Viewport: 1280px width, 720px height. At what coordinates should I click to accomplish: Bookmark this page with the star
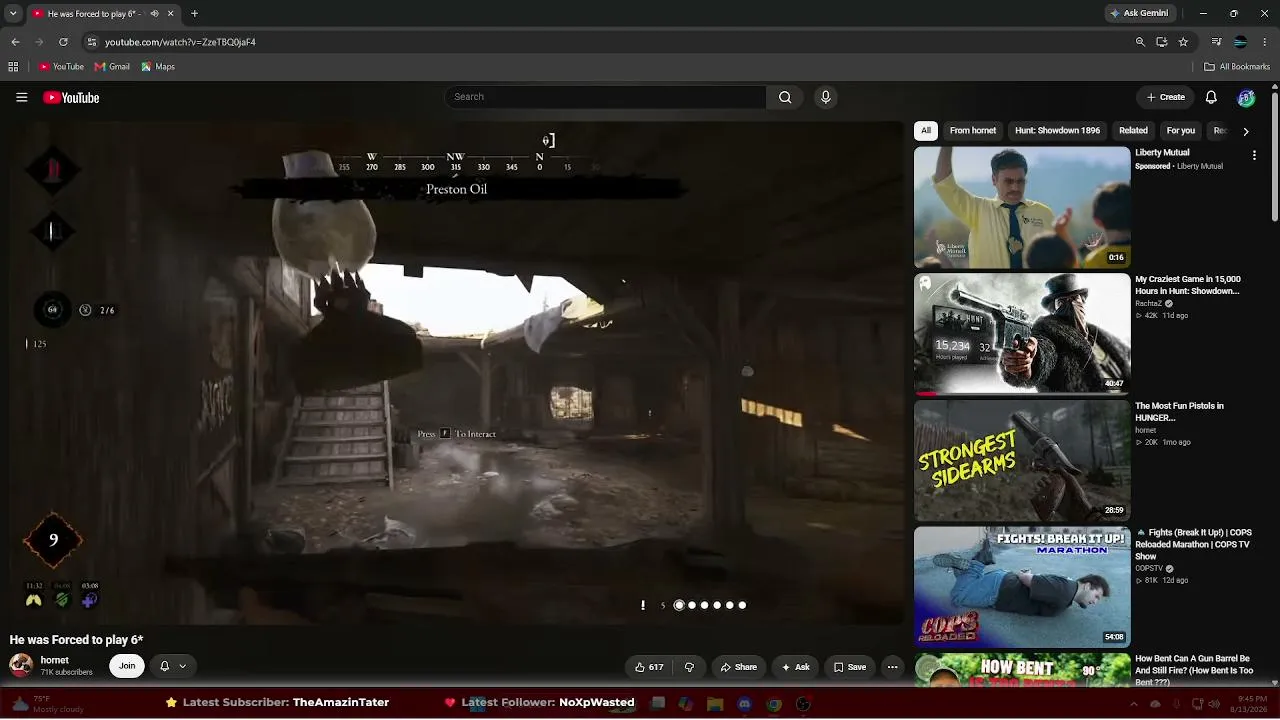[x=1183, y=42]
